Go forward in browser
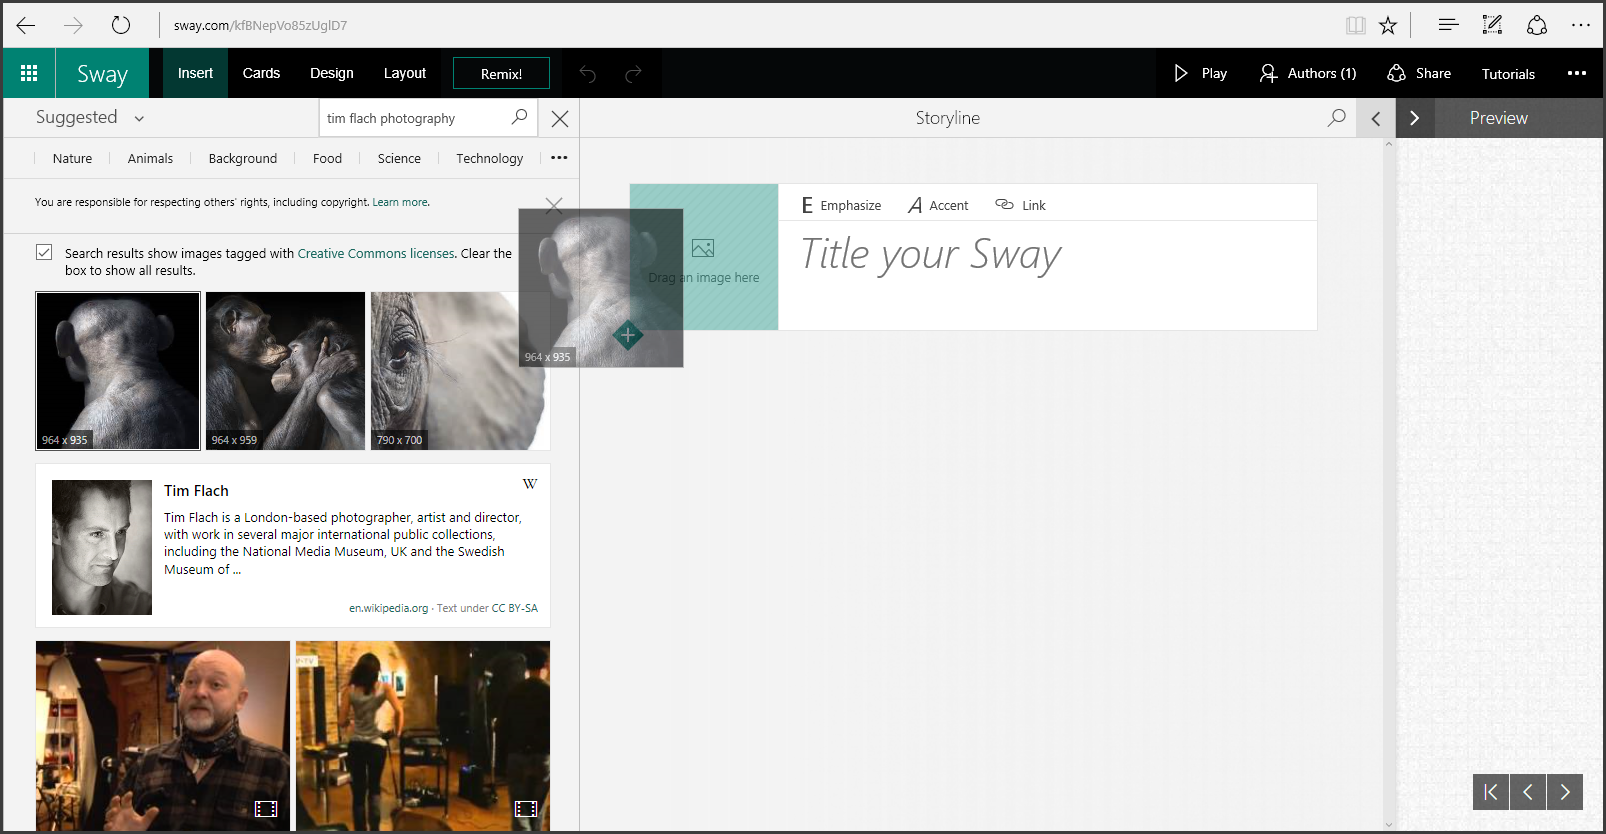Viewport: 1606px width, 834px height. [x=73, y=25]
